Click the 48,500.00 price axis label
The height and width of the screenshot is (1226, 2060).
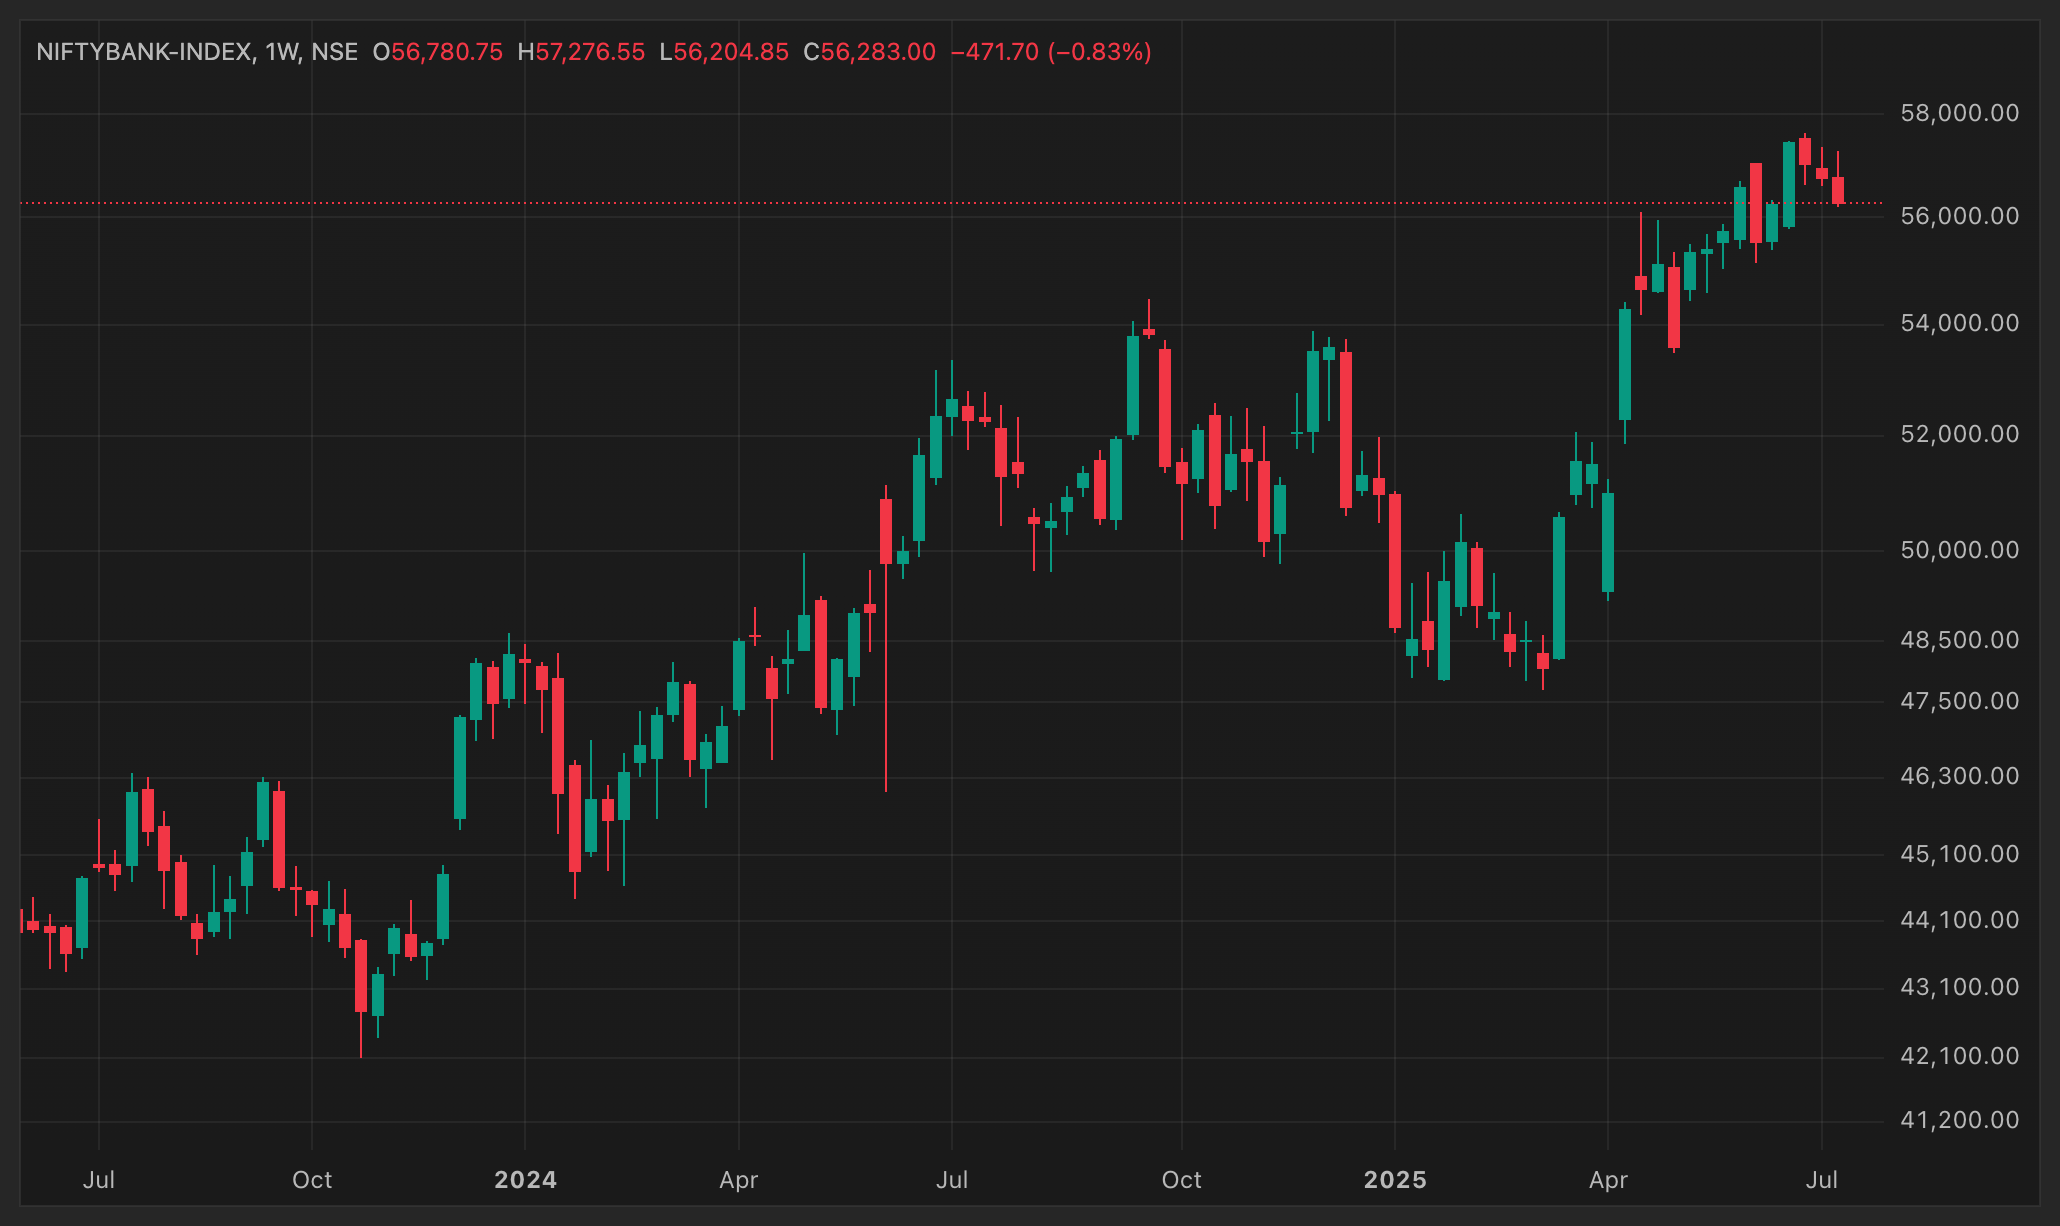click(1959, 640)
